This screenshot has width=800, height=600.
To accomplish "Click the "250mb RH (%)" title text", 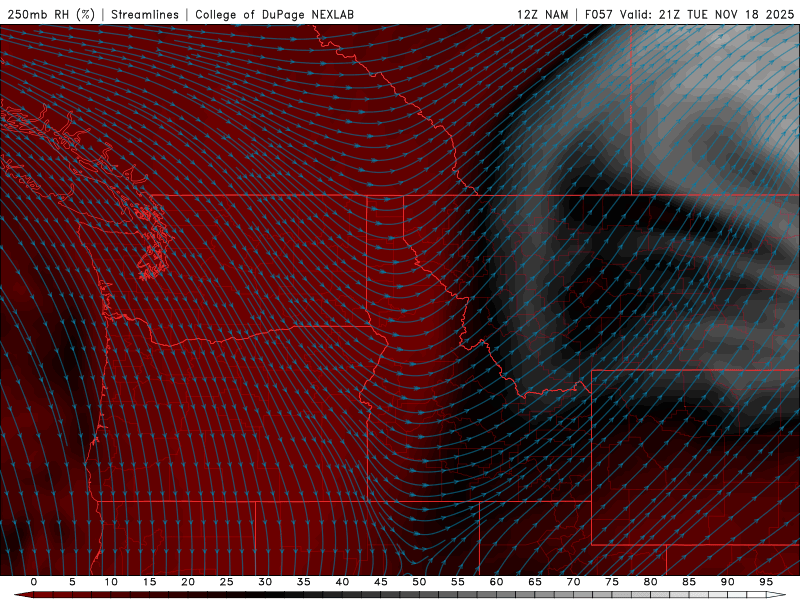I will click(x=51, y=14).
